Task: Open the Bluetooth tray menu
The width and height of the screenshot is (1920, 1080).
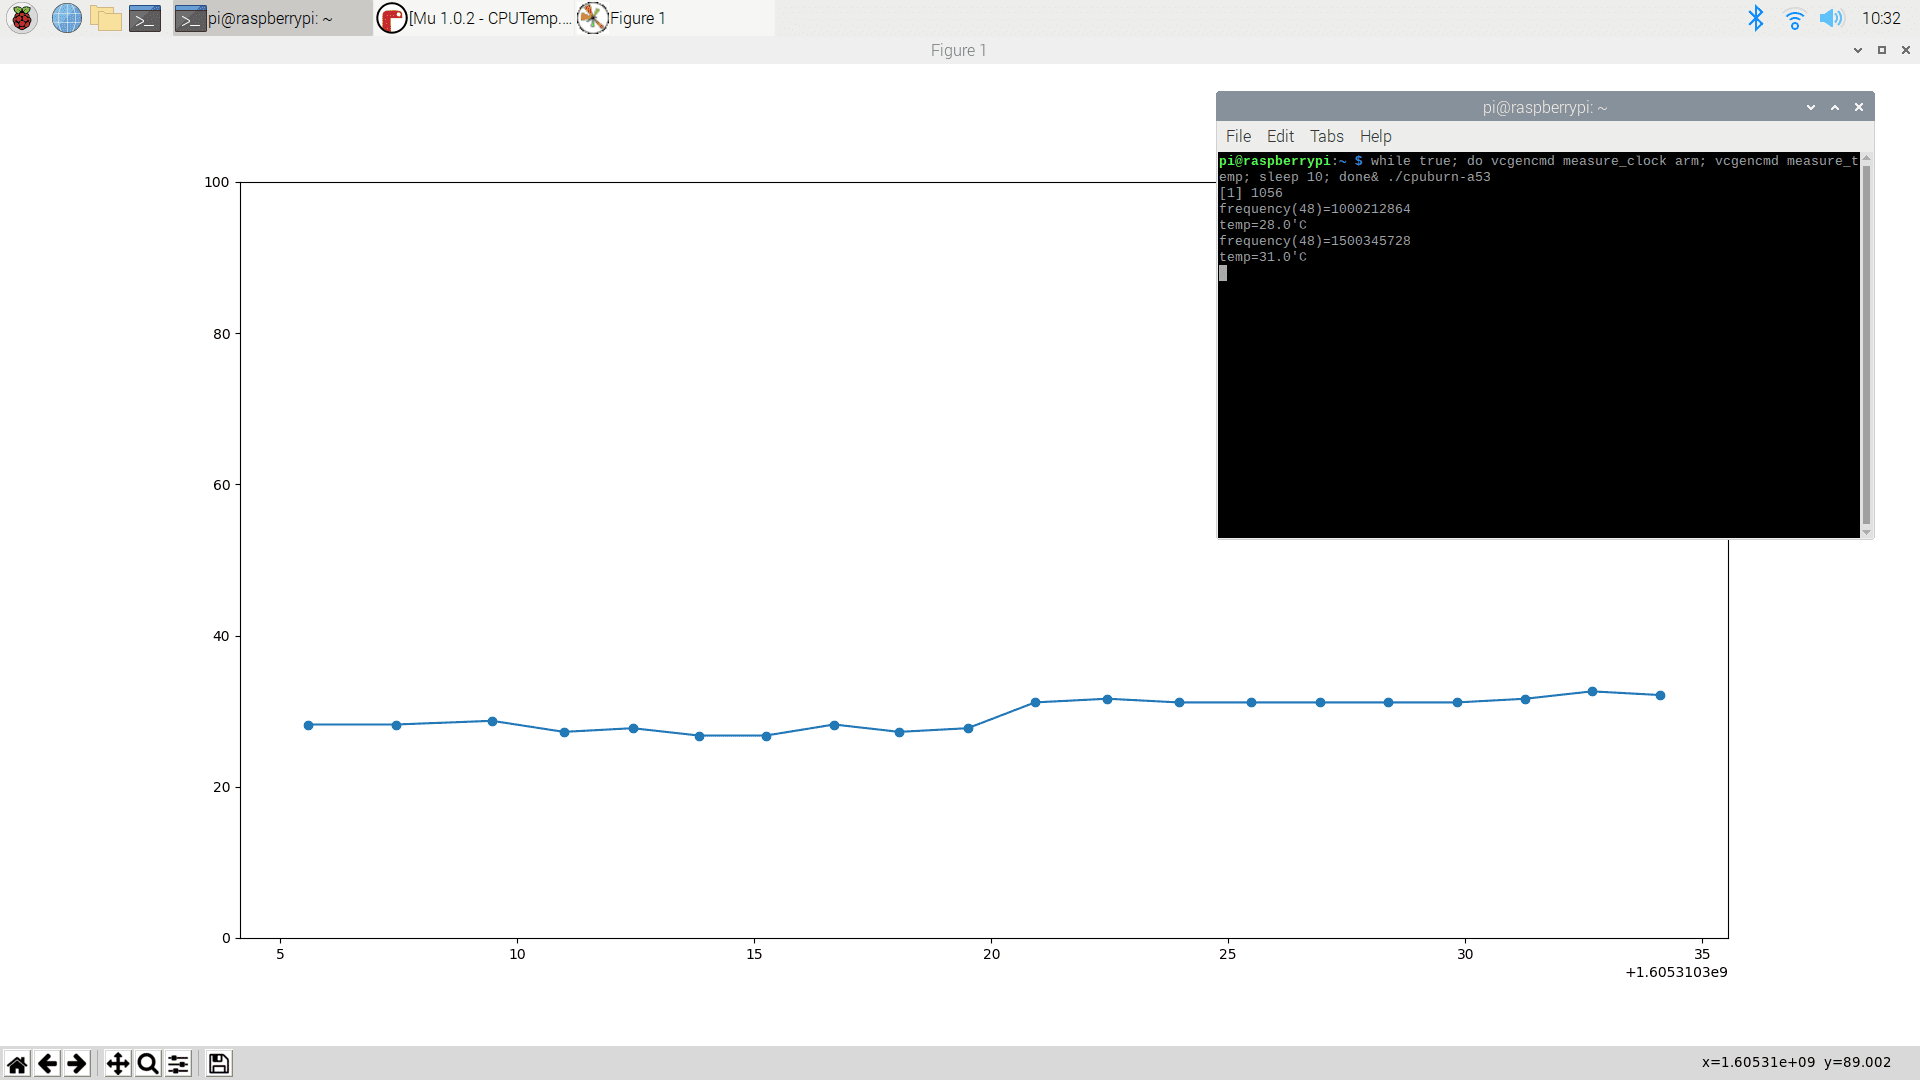Action: click(1756, 18)
